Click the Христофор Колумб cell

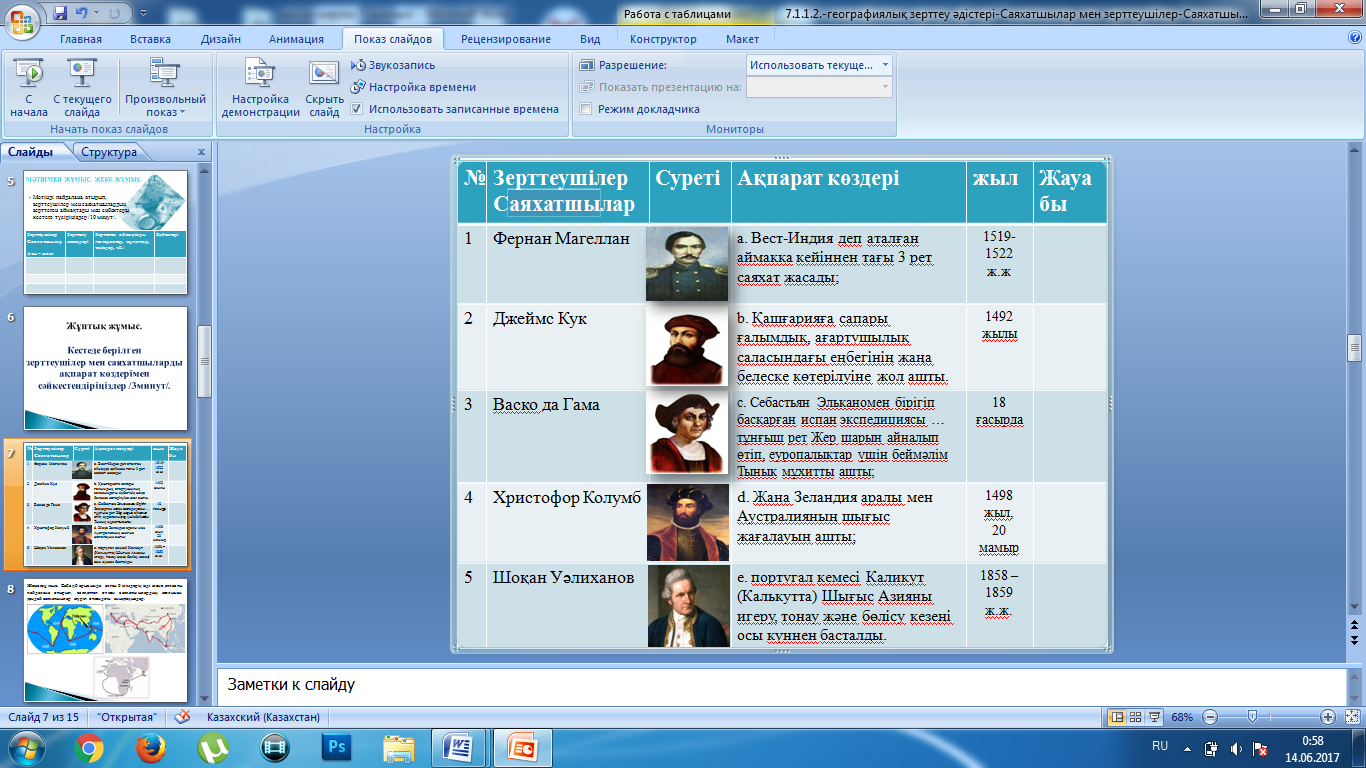pyautogui.click(x=568, y=523)
